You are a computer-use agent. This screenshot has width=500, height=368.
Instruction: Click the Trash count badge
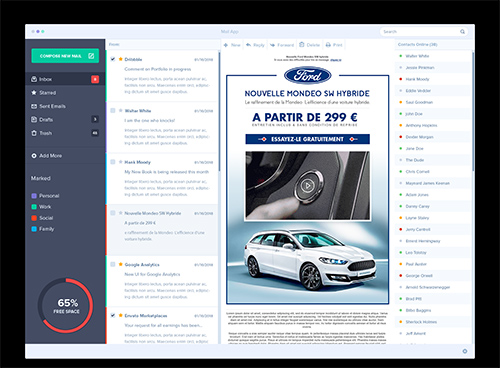95,133
